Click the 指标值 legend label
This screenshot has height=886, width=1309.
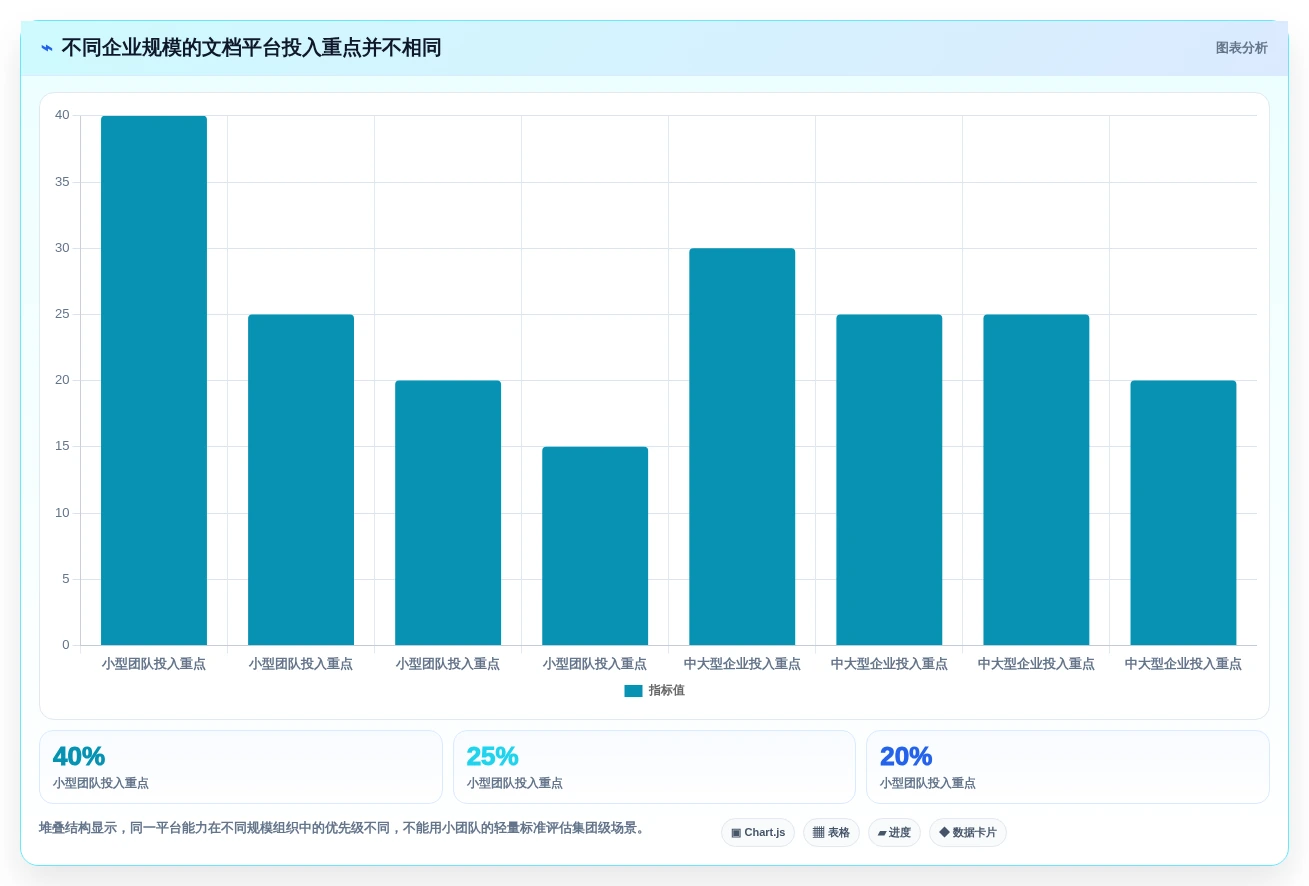point(667,691)
